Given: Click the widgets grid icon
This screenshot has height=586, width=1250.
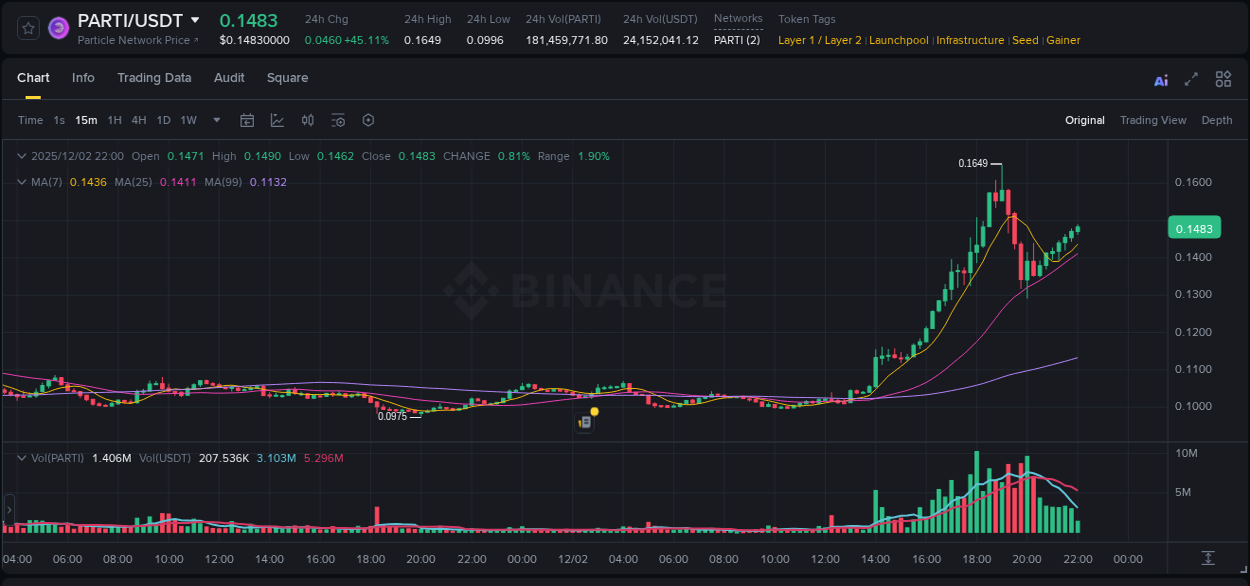Looking at the screenshot, I should coord(1223,78).
